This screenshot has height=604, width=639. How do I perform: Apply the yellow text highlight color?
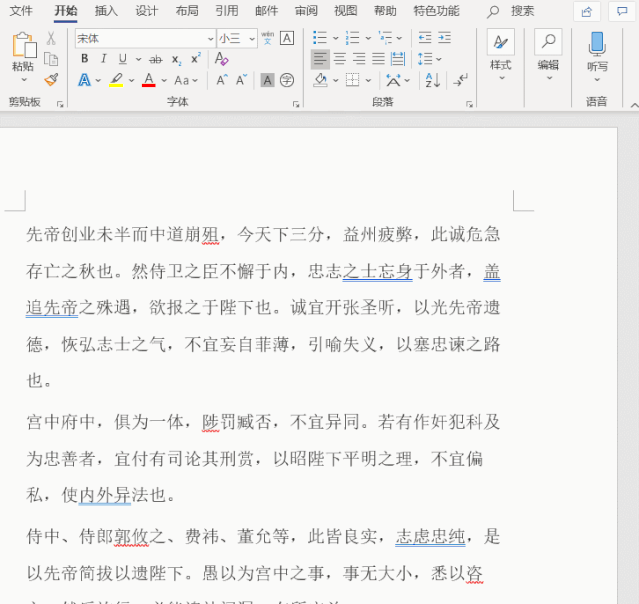click(116, 80)
